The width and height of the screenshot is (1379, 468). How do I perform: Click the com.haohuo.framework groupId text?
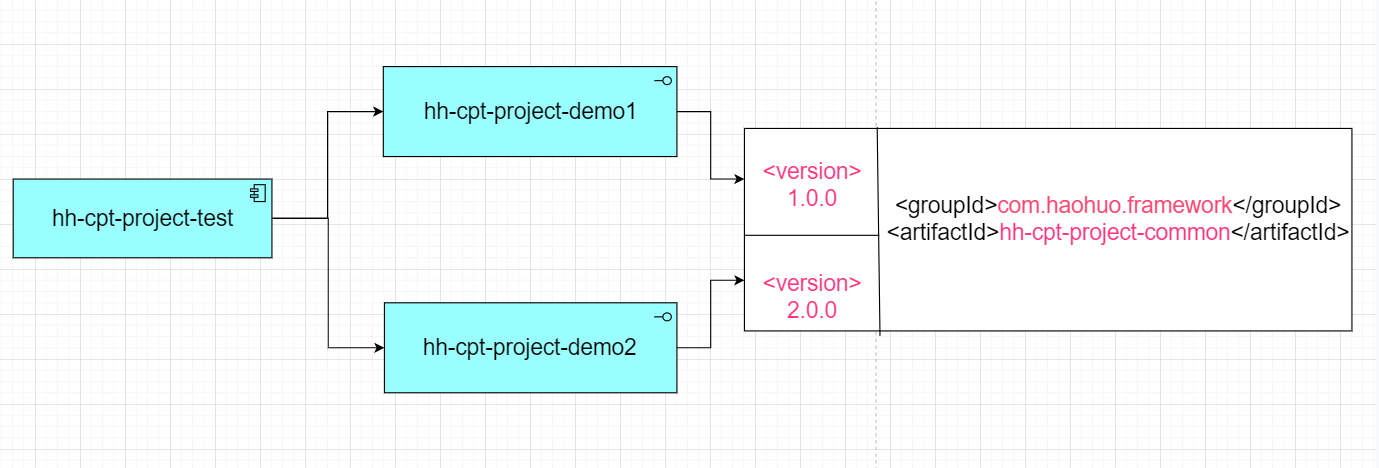[1112, 206]
